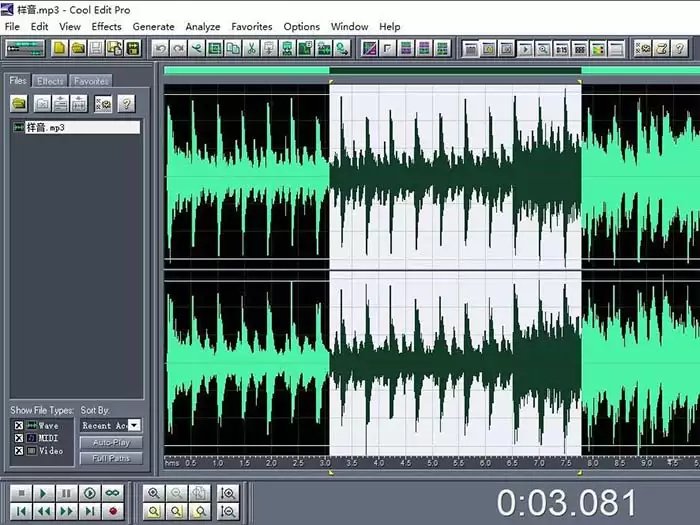Screen dimensions: 700x525
Task: Open the Sort By dropdown
Action: click(134, 425)
